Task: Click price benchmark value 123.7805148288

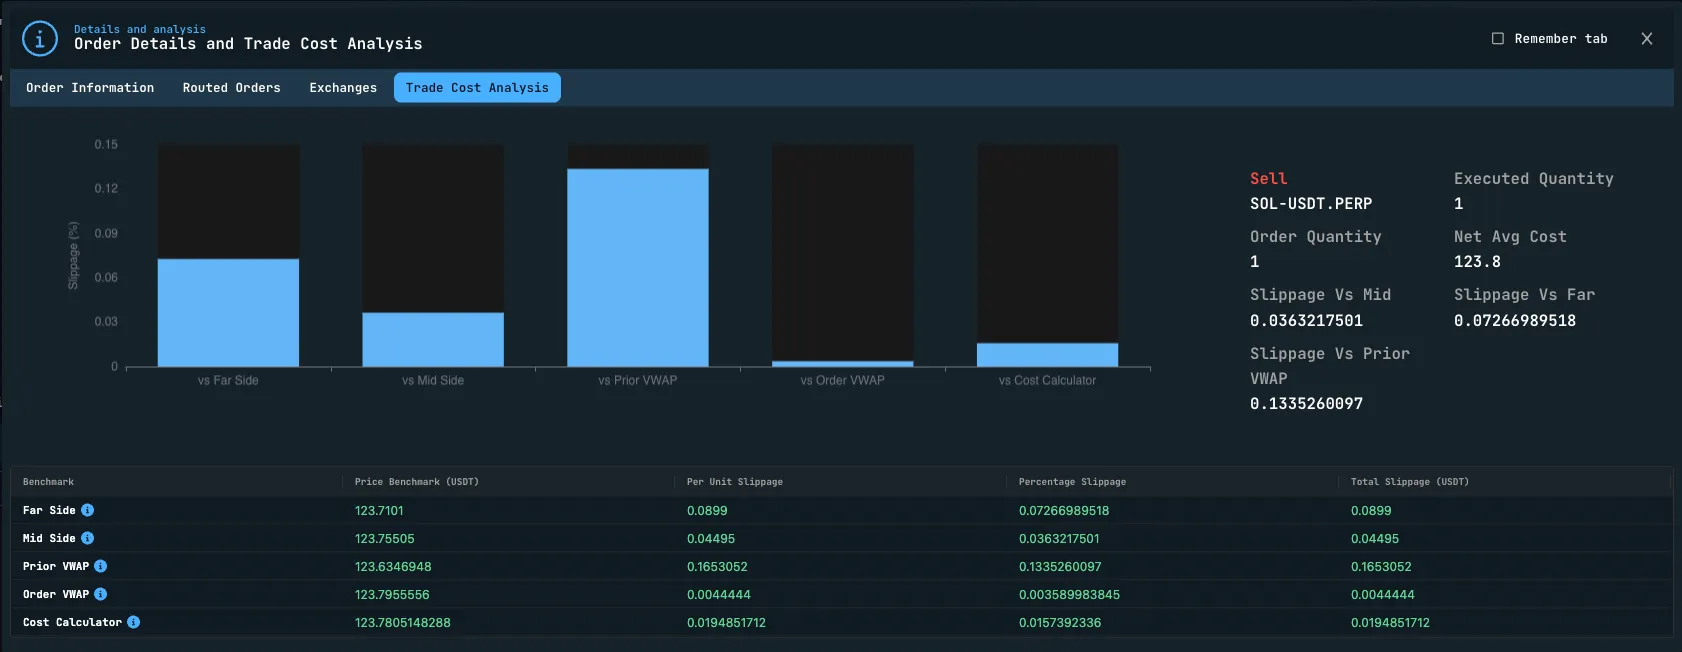Action: tap(402, 622)
